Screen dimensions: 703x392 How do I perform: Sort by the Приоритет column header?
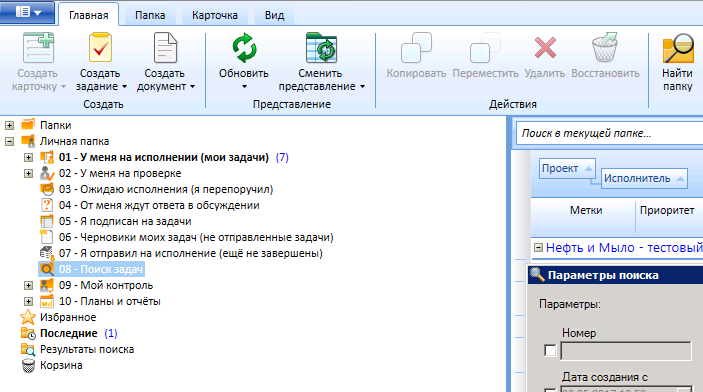click(x=667, y=210)
